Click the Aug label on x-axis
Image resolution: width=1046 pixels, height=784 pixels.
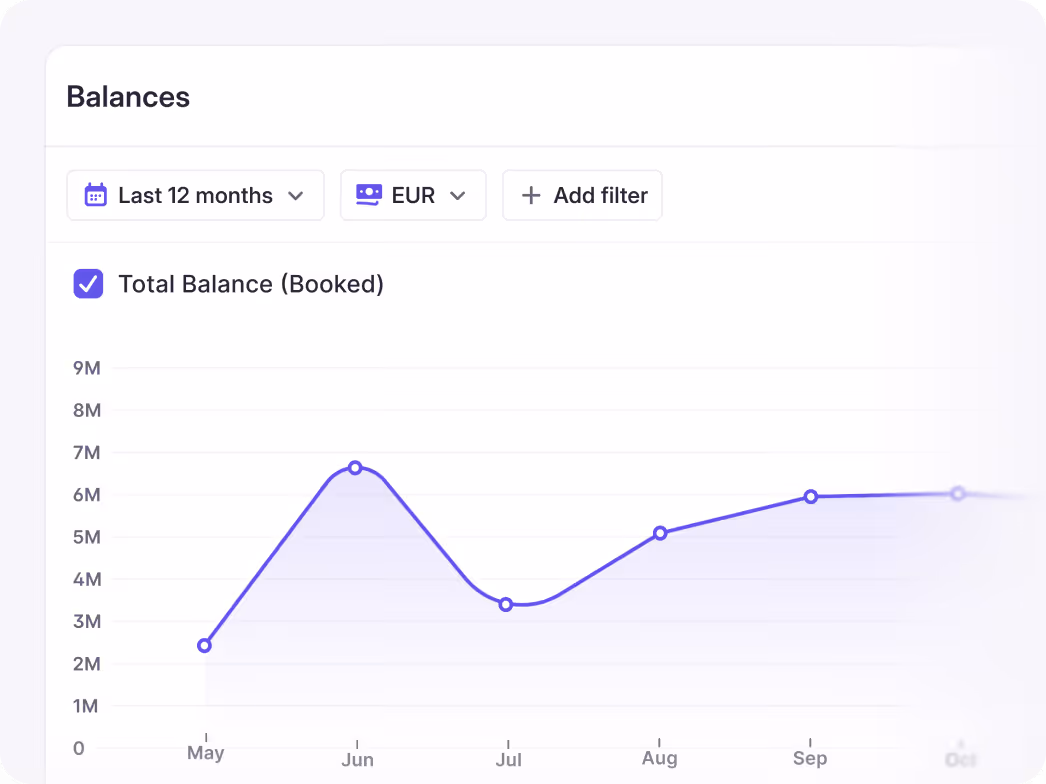(x=660, y=758)
